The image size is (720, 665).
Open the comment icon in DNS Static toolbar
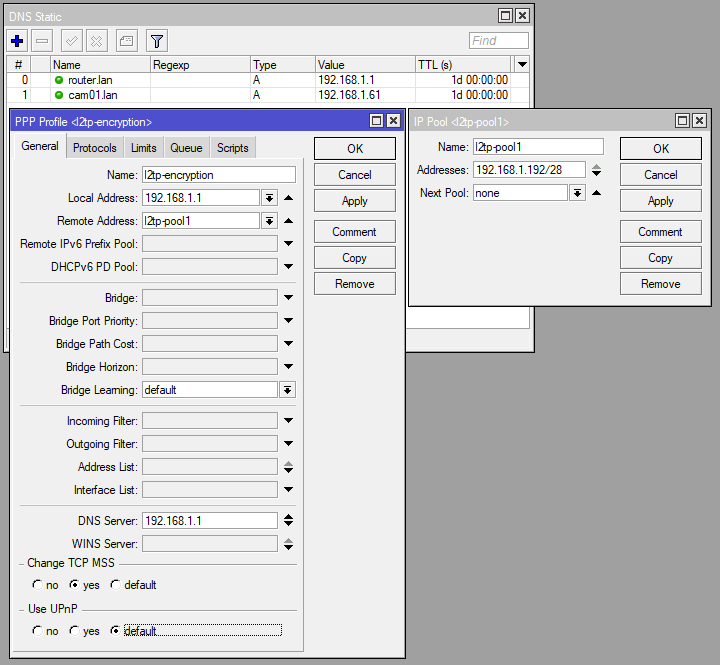[126, 41]
